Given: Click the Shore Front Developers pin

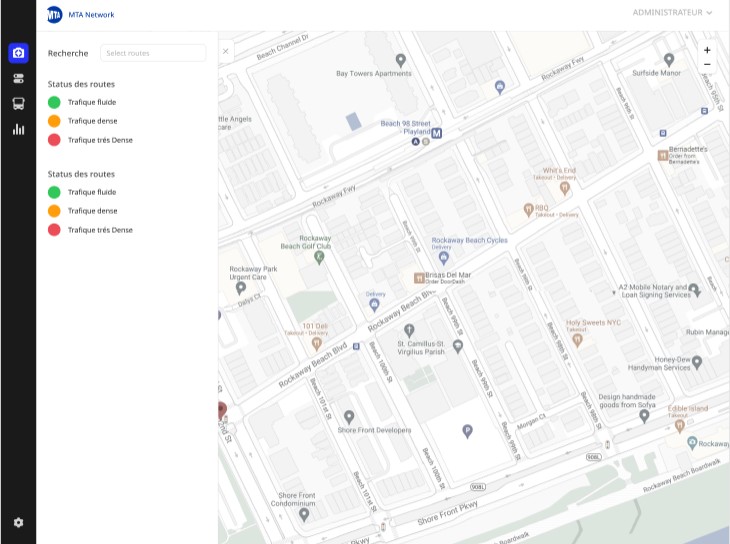Looking at the screenshot, I should 349,417.
